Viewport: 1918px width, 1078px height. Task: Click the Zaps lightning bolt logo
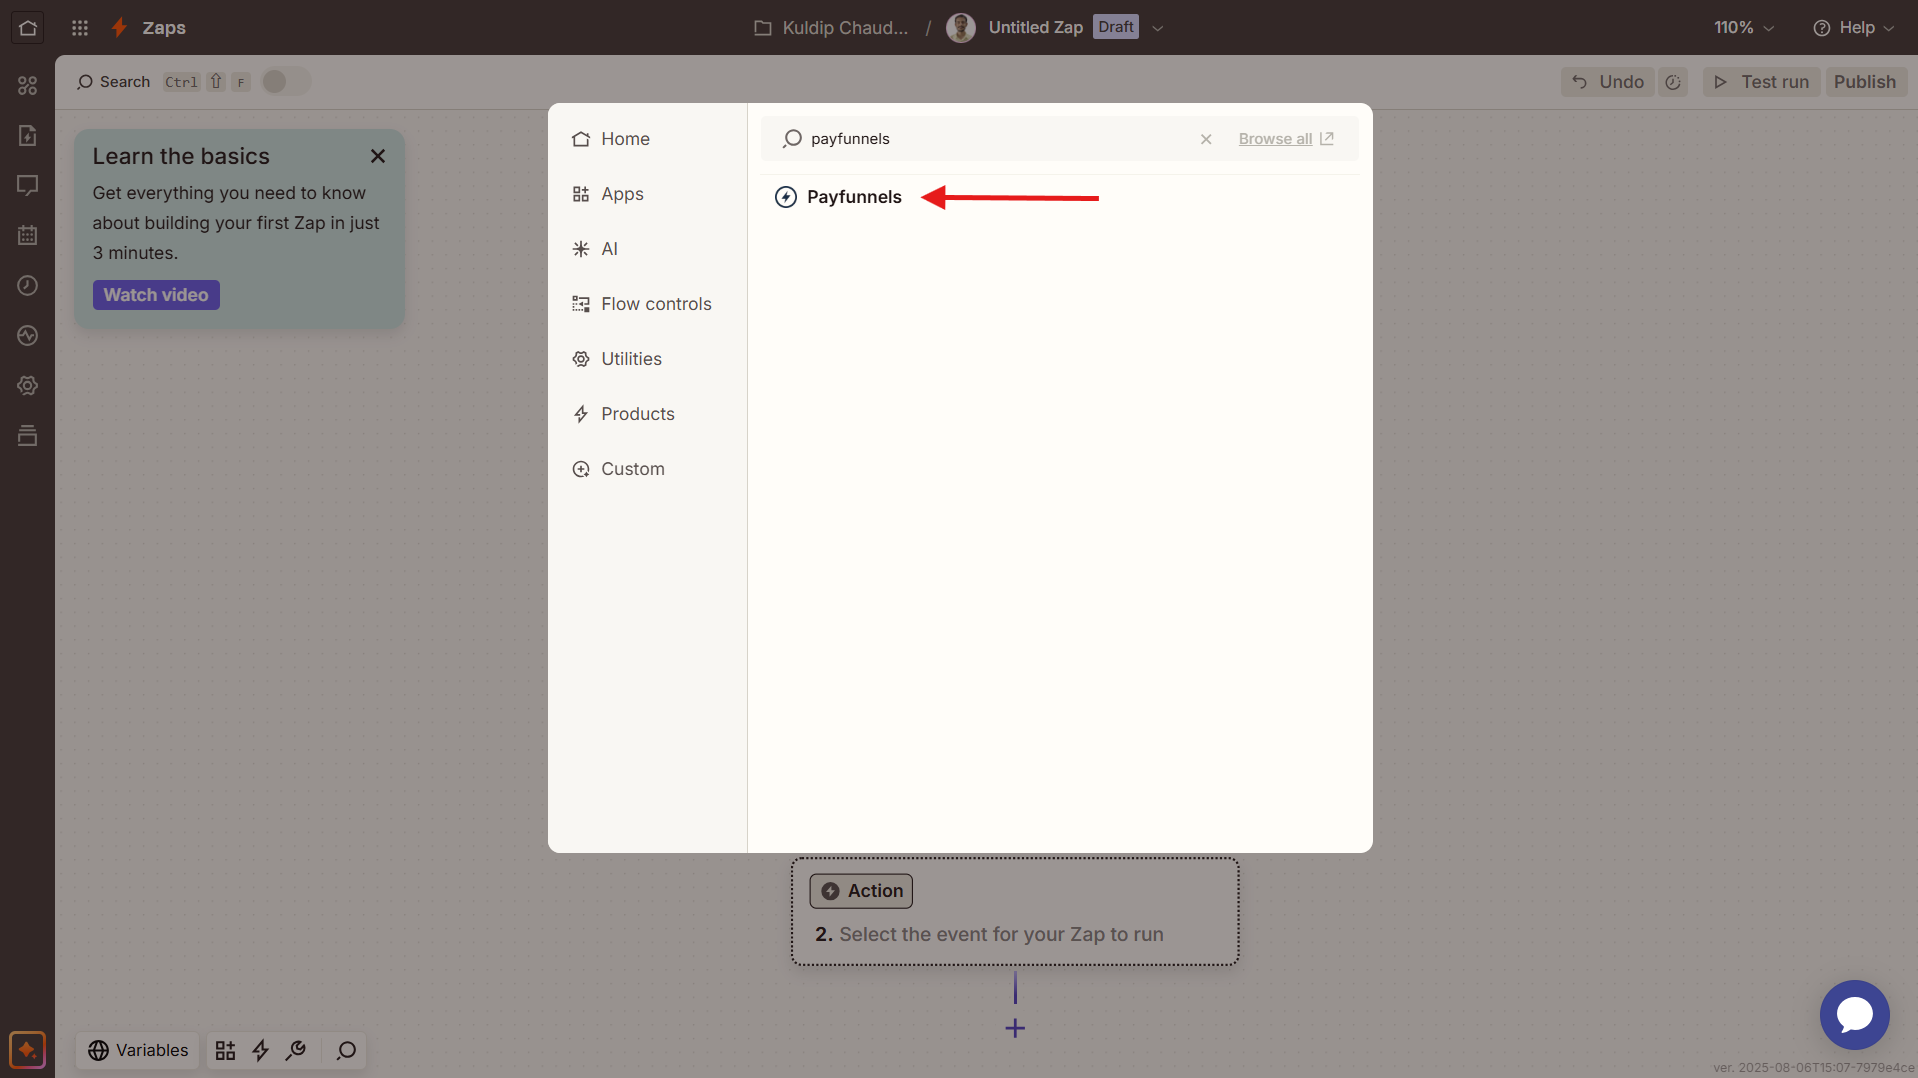coord(119,28)
